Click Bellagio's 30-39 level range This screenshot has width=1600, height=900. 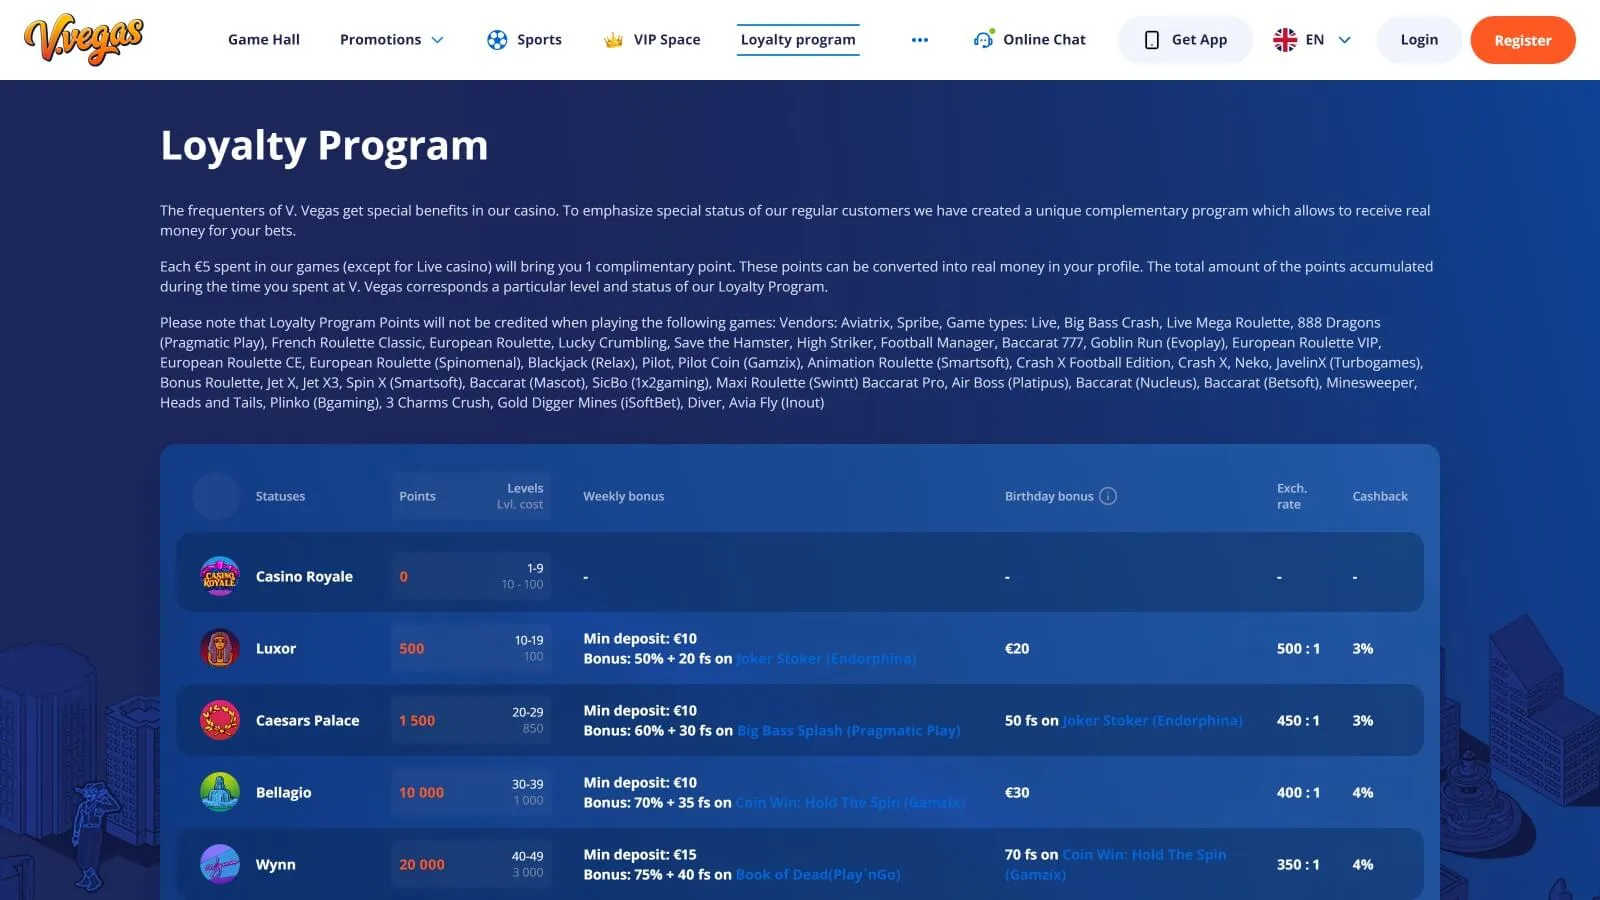tap(528, 784)
